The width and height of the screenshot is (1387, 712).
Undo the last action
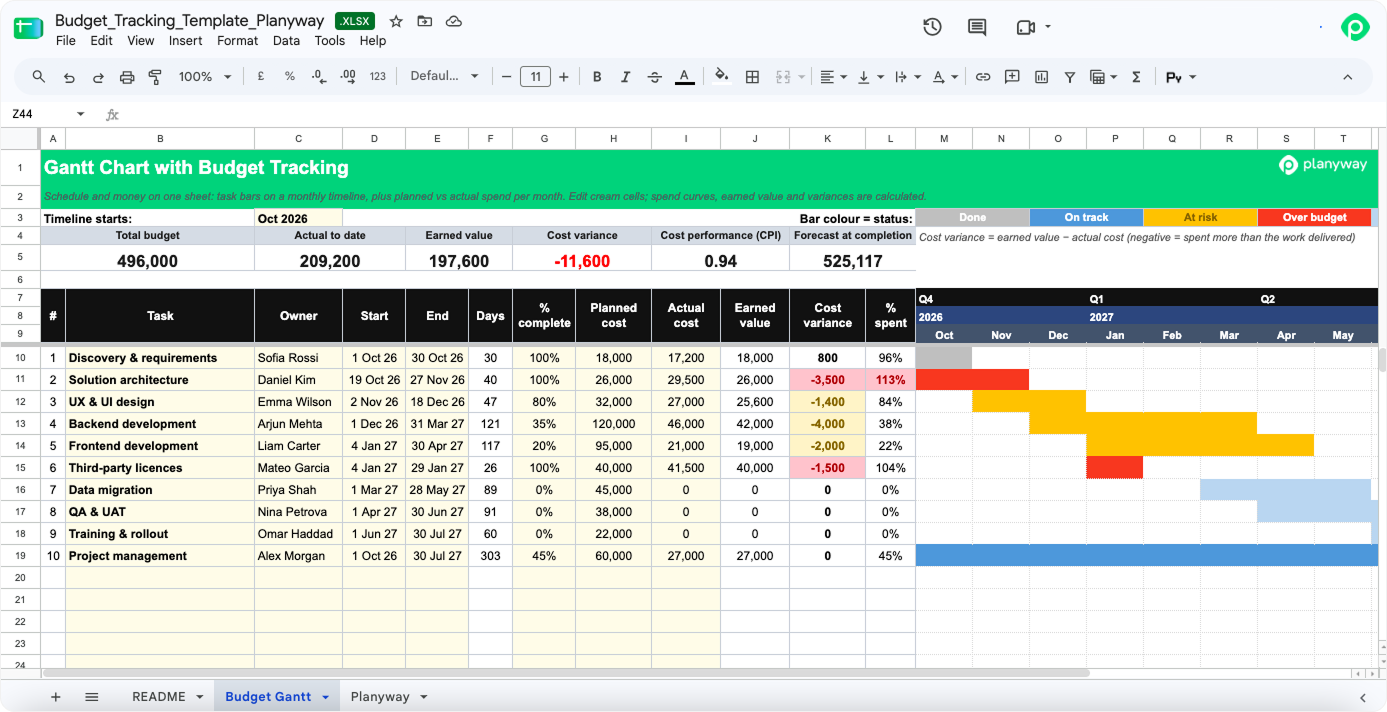point(69,77)
